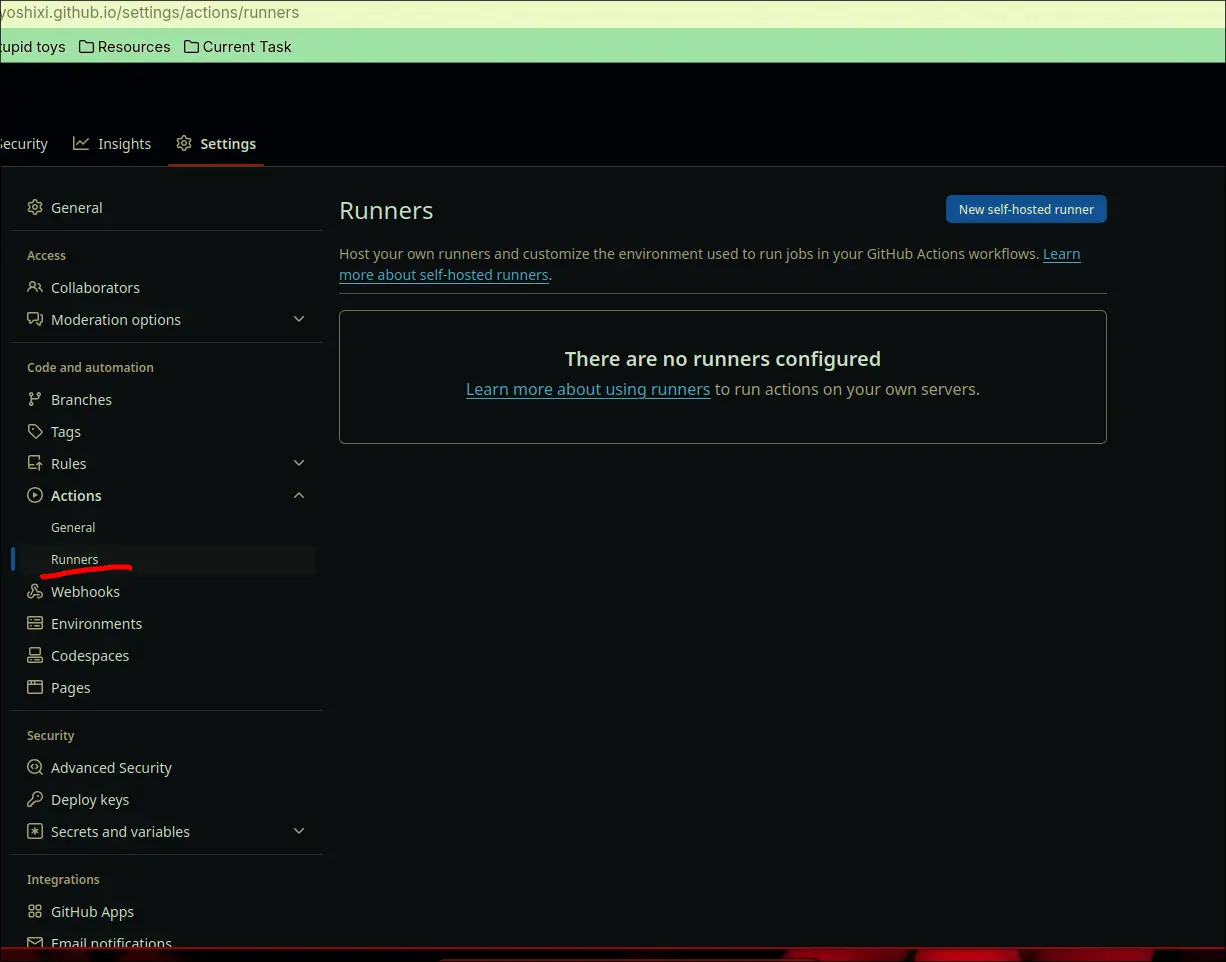Click the GitHub Apps grid icon

35,911
